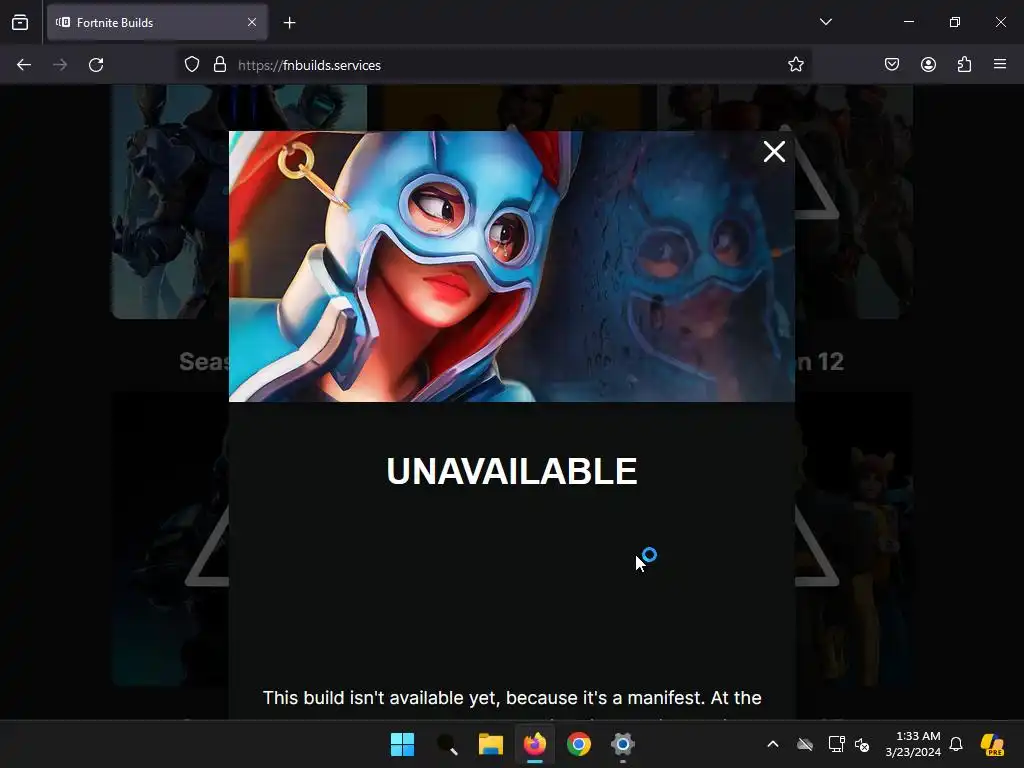The width and height of the screenshot is (1024, 768).
Task: Go back to the previous page
Action: 24,65
